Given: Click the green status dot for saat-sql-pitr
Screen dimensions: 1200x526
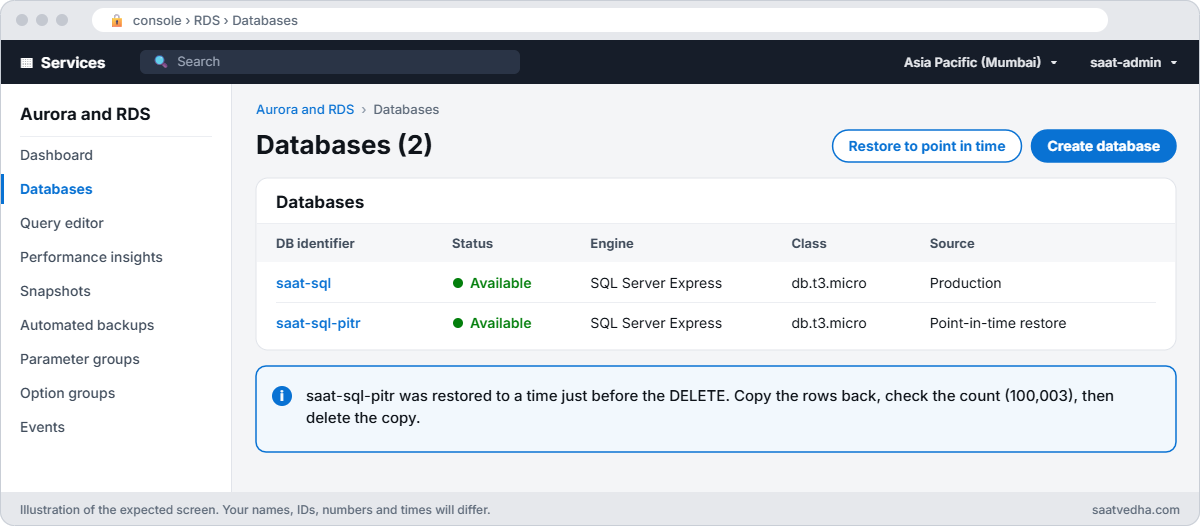Looking at the screenshot, I should [458, 323].
